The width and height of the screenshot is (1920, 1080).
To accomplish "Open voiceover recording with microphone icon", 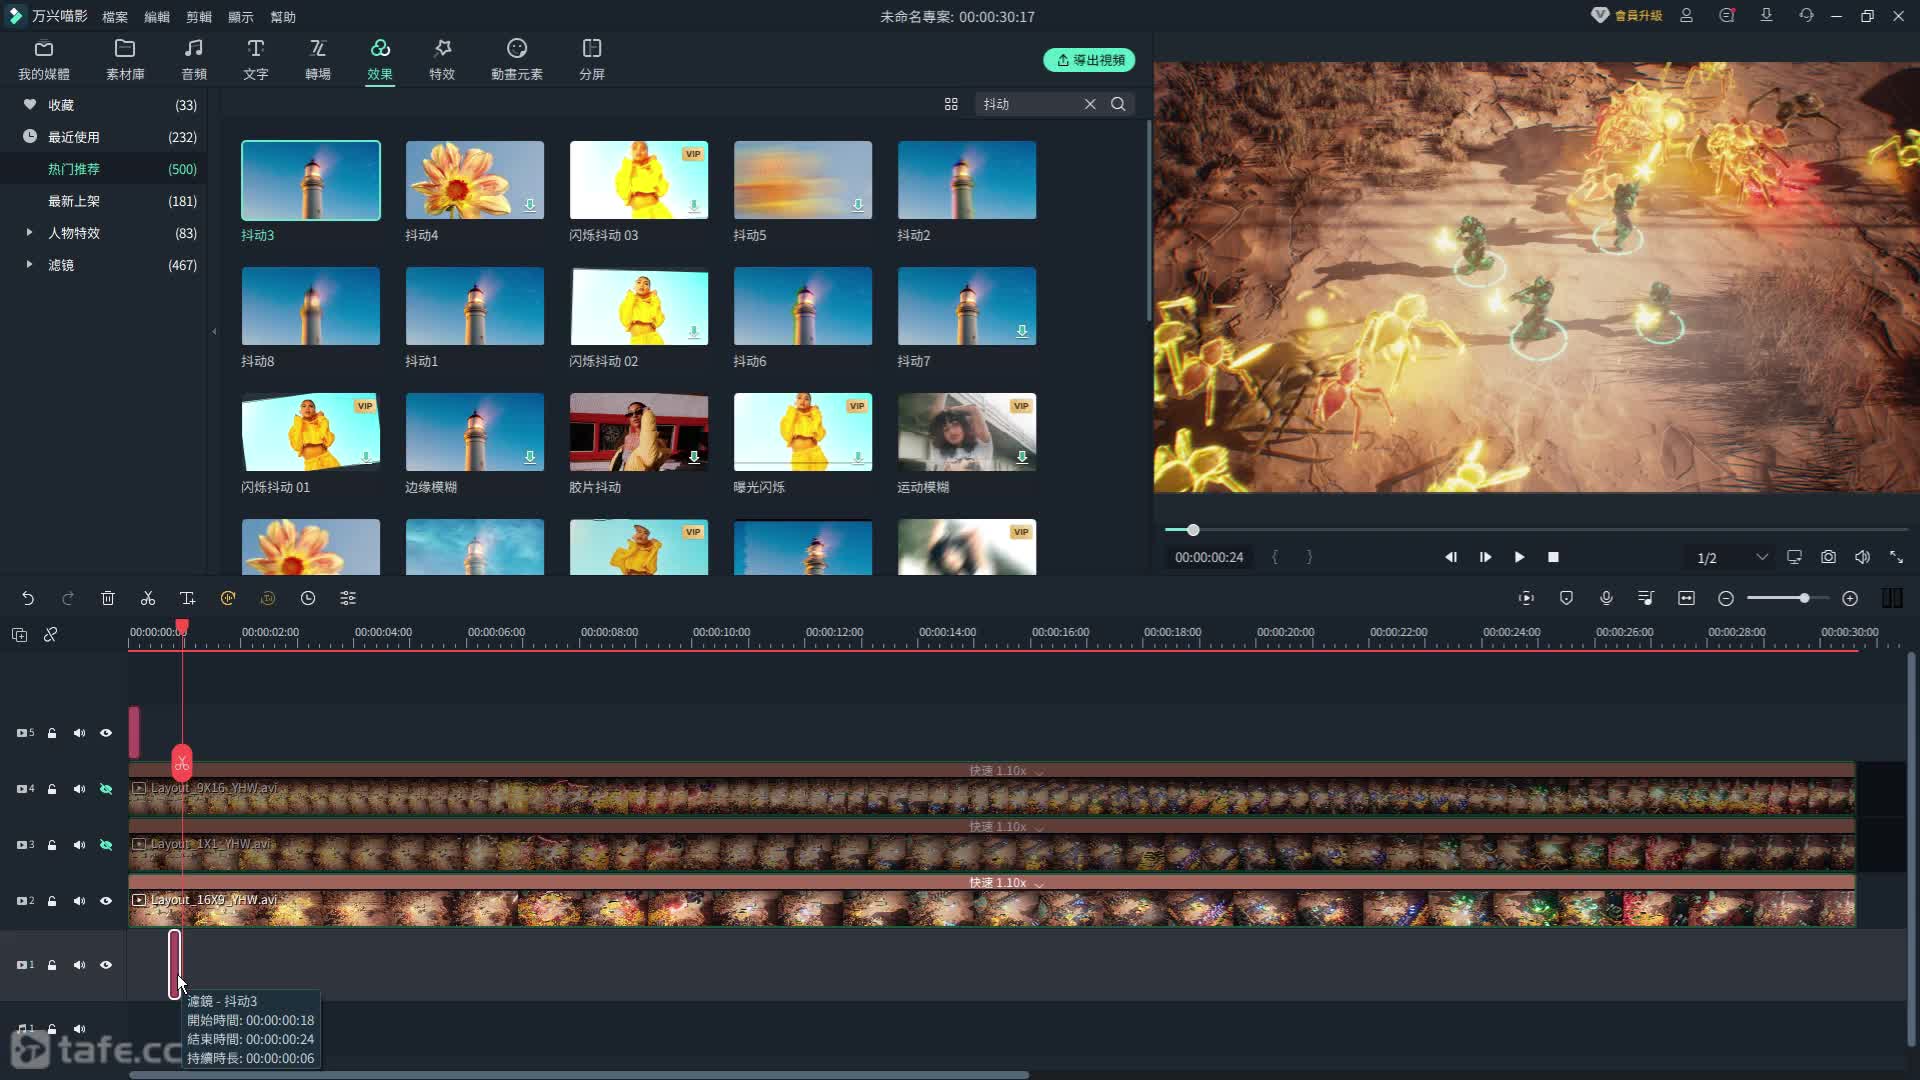I will pos(1606,598).
